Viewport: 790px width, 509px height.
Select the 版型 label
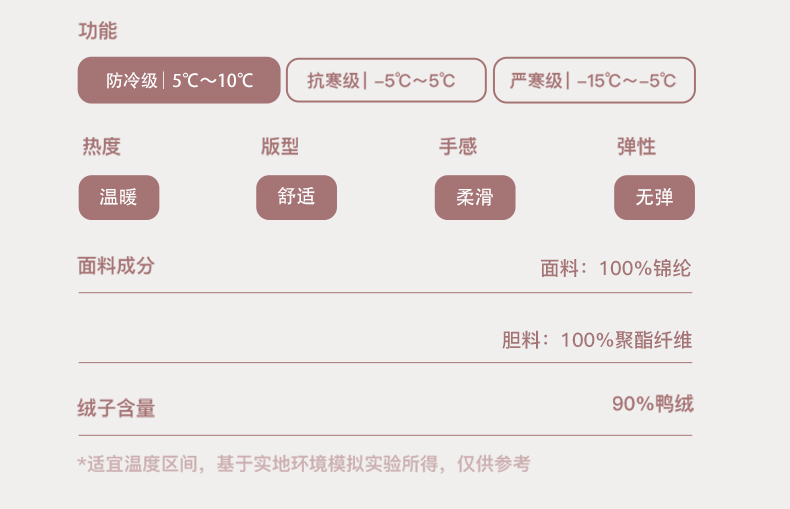[x=279, y=147]
